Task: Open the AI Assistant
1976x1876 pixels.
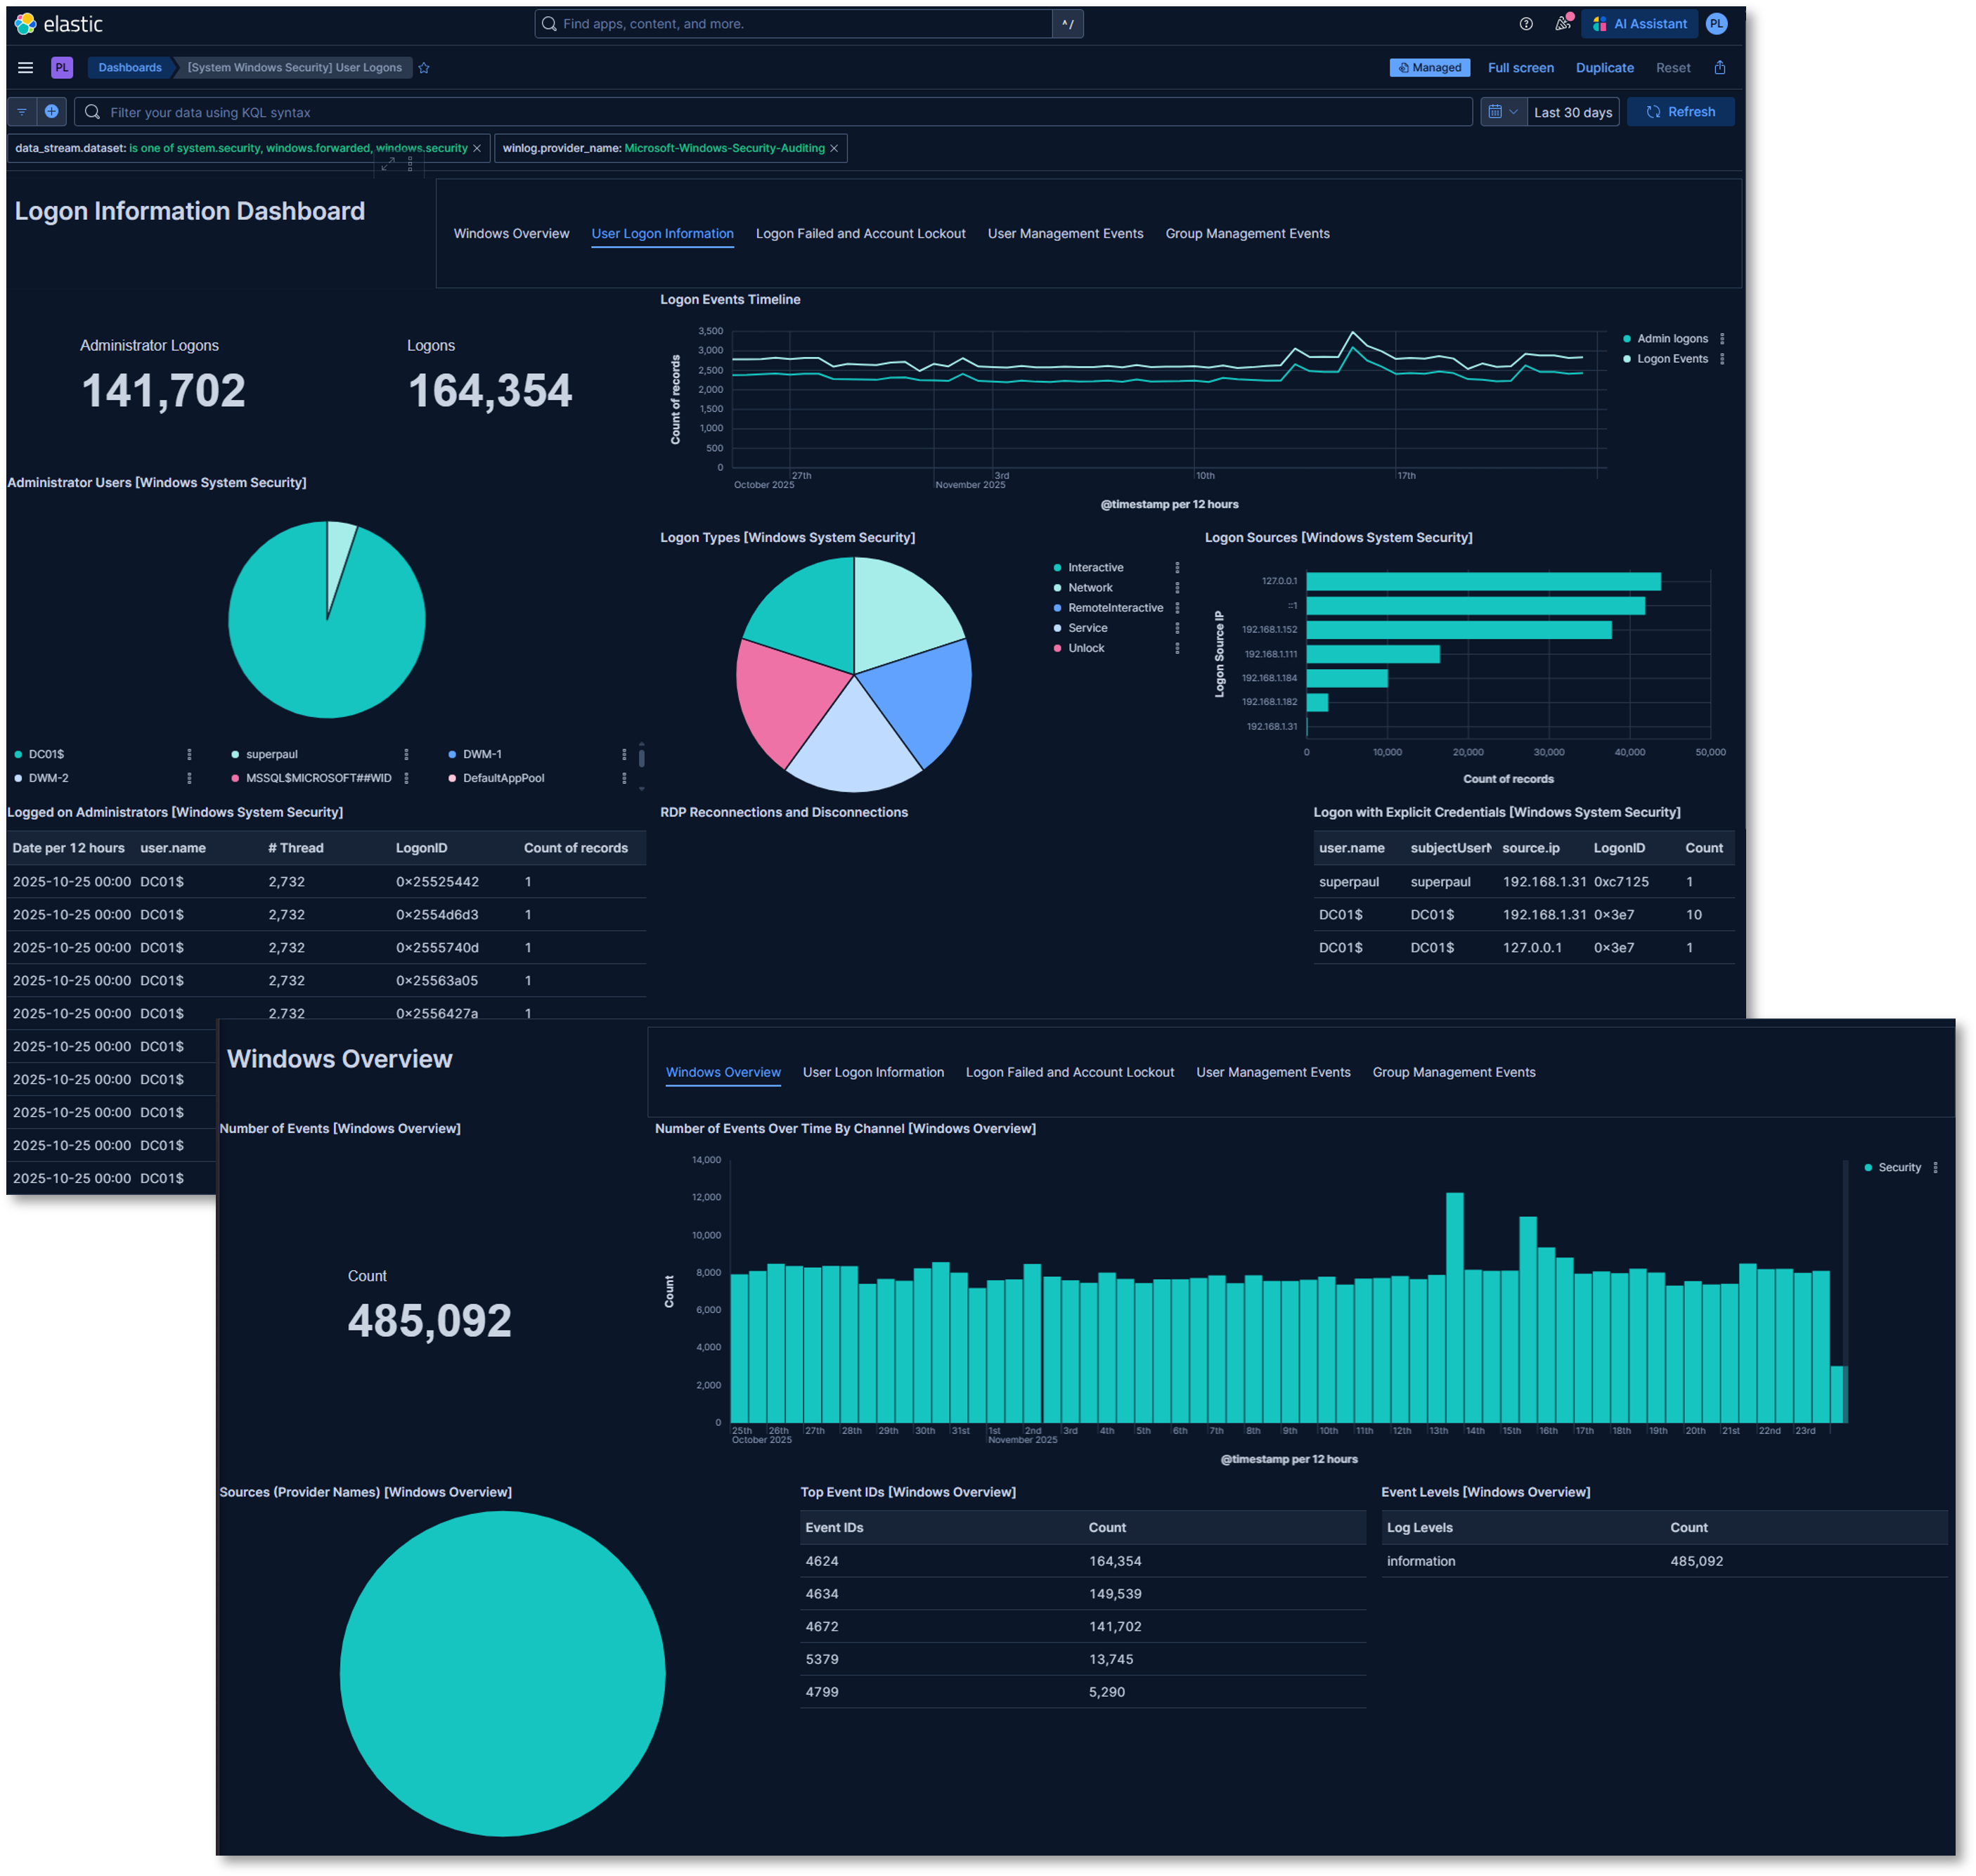Action: 1639,23
